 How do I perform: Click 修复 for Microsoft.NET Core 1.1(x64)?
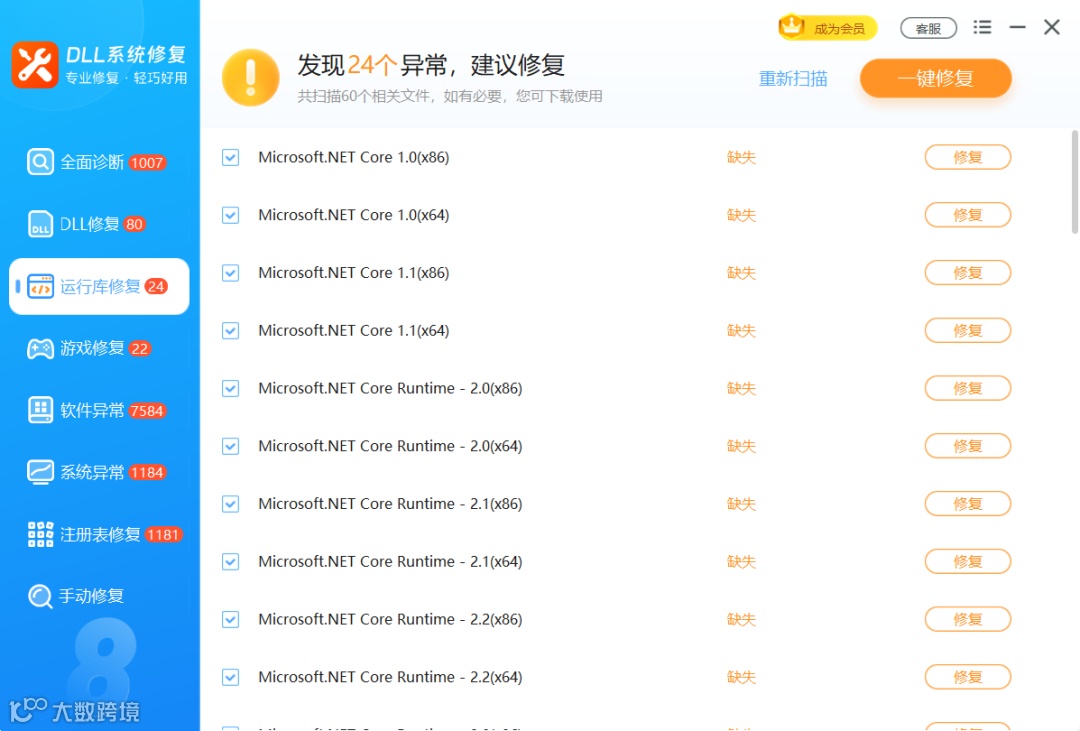click(968, 331)
